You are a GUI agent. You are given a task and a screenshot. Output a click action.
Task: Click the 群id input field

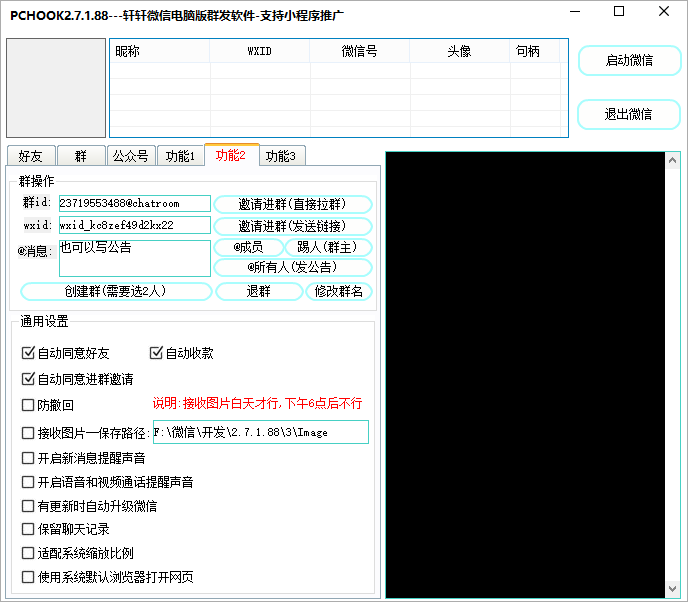point(135,204)
